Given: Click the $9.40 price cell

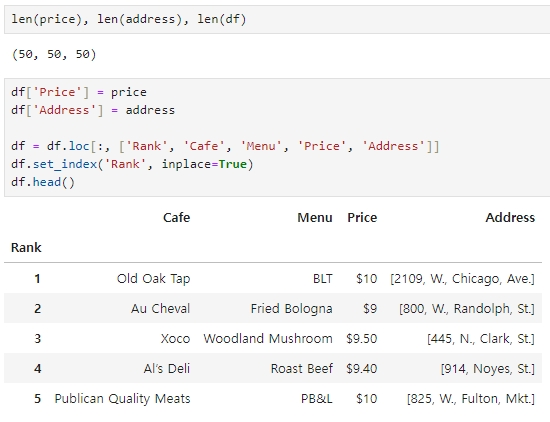Looking at the screenshot, I should 361,369.
